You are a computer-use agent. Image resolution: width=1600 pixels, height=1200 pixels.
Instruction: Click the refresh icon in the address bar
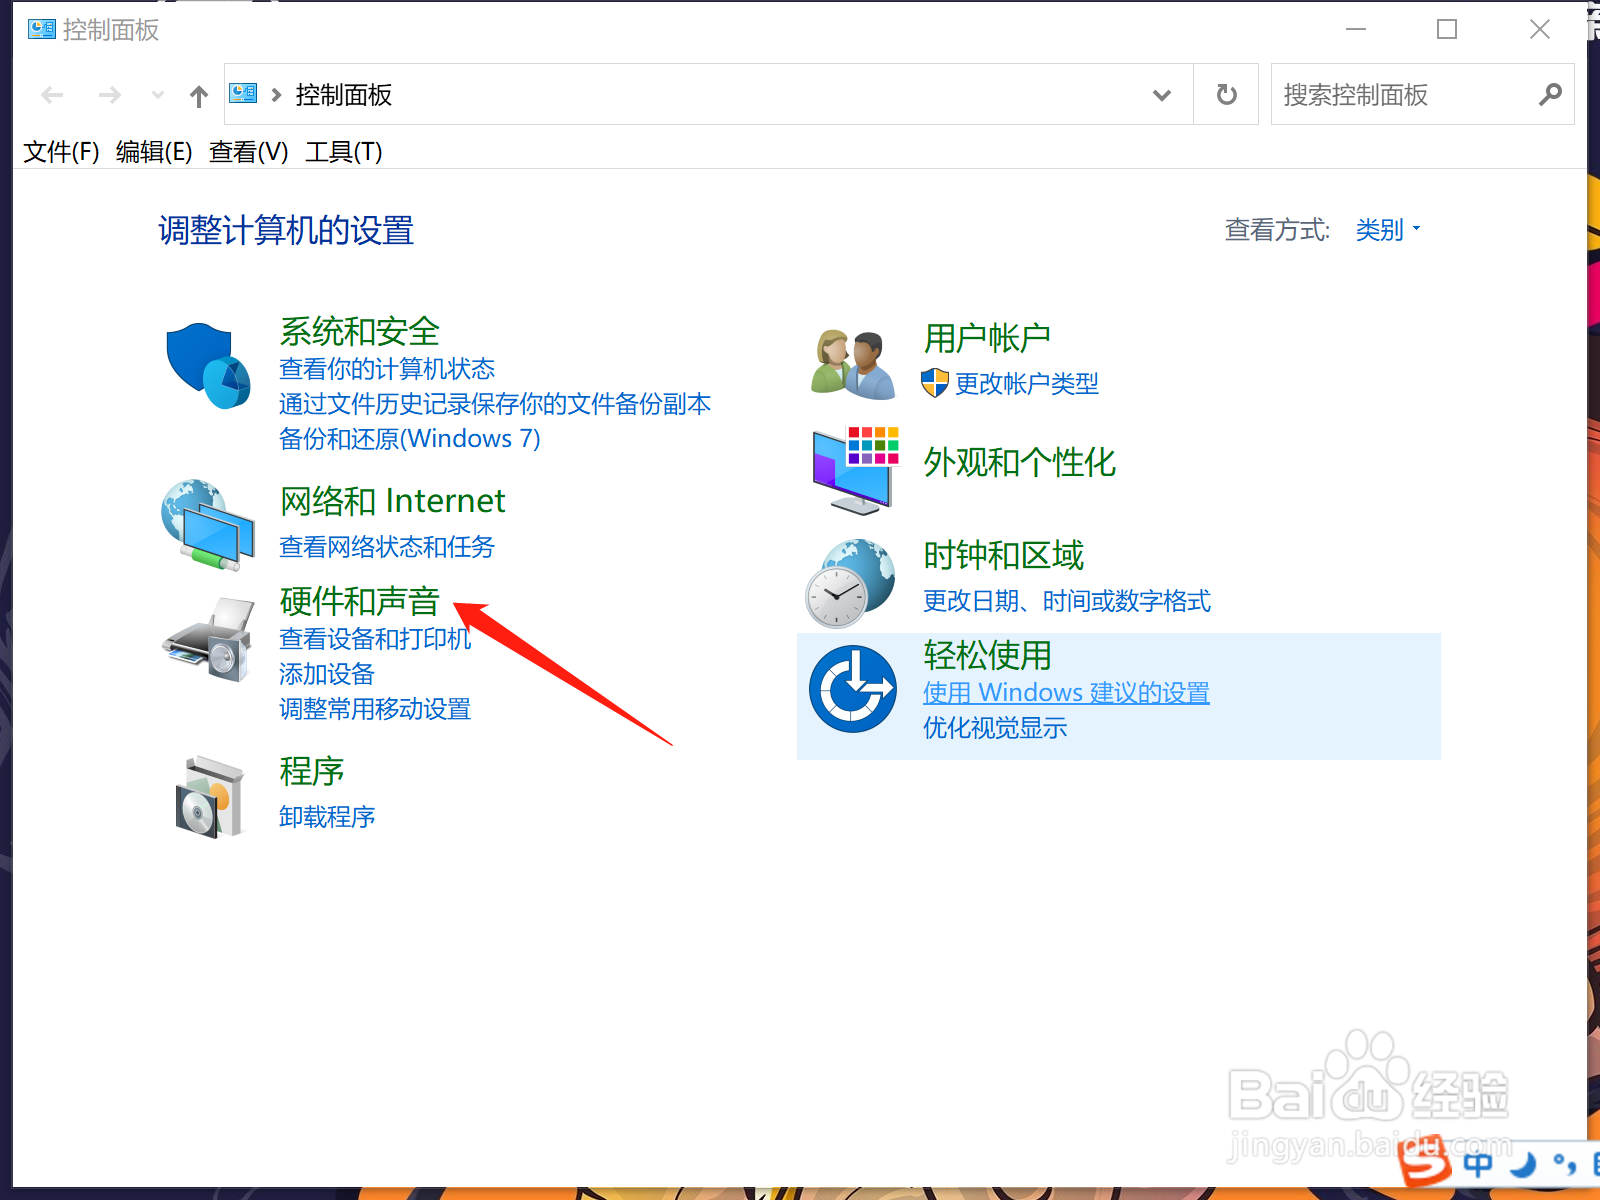[1225, 94]
